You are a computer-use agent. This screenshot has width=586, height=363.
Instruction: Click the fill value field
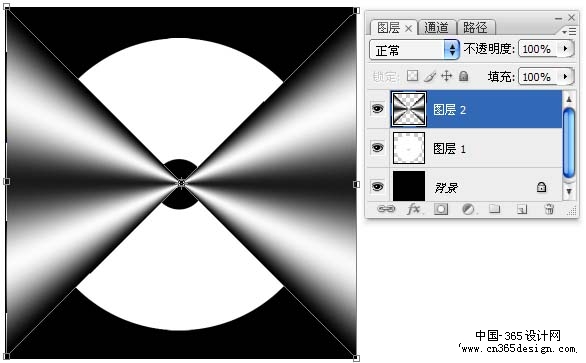coord(538,77)
